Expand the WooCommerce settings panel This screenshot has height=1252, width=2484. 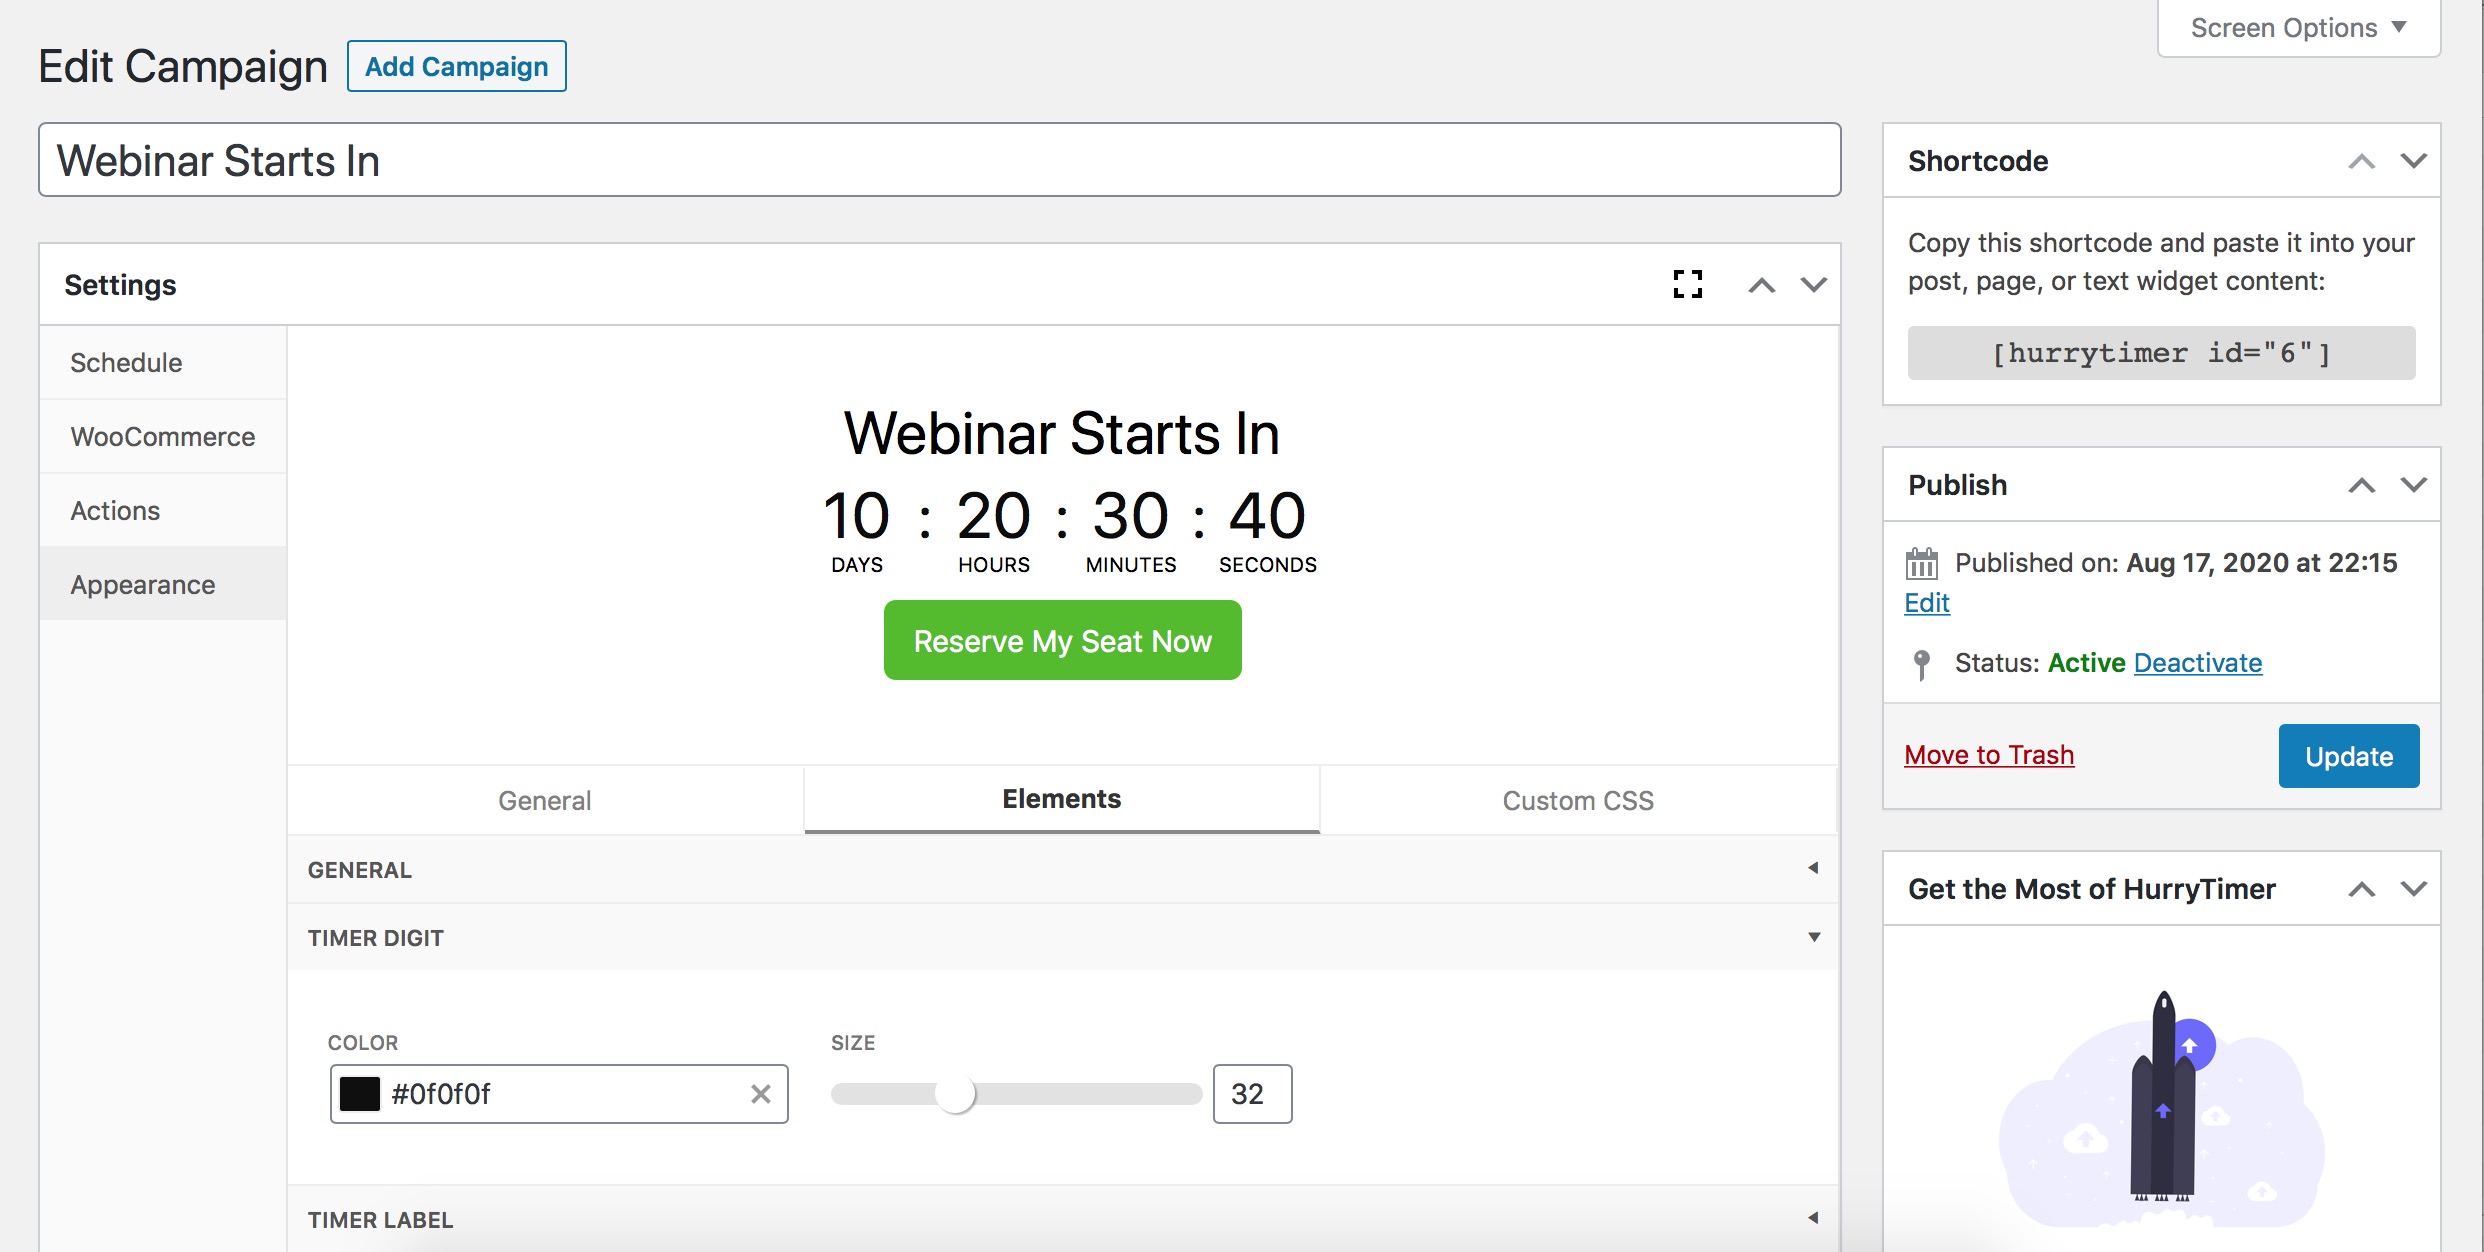160,436
